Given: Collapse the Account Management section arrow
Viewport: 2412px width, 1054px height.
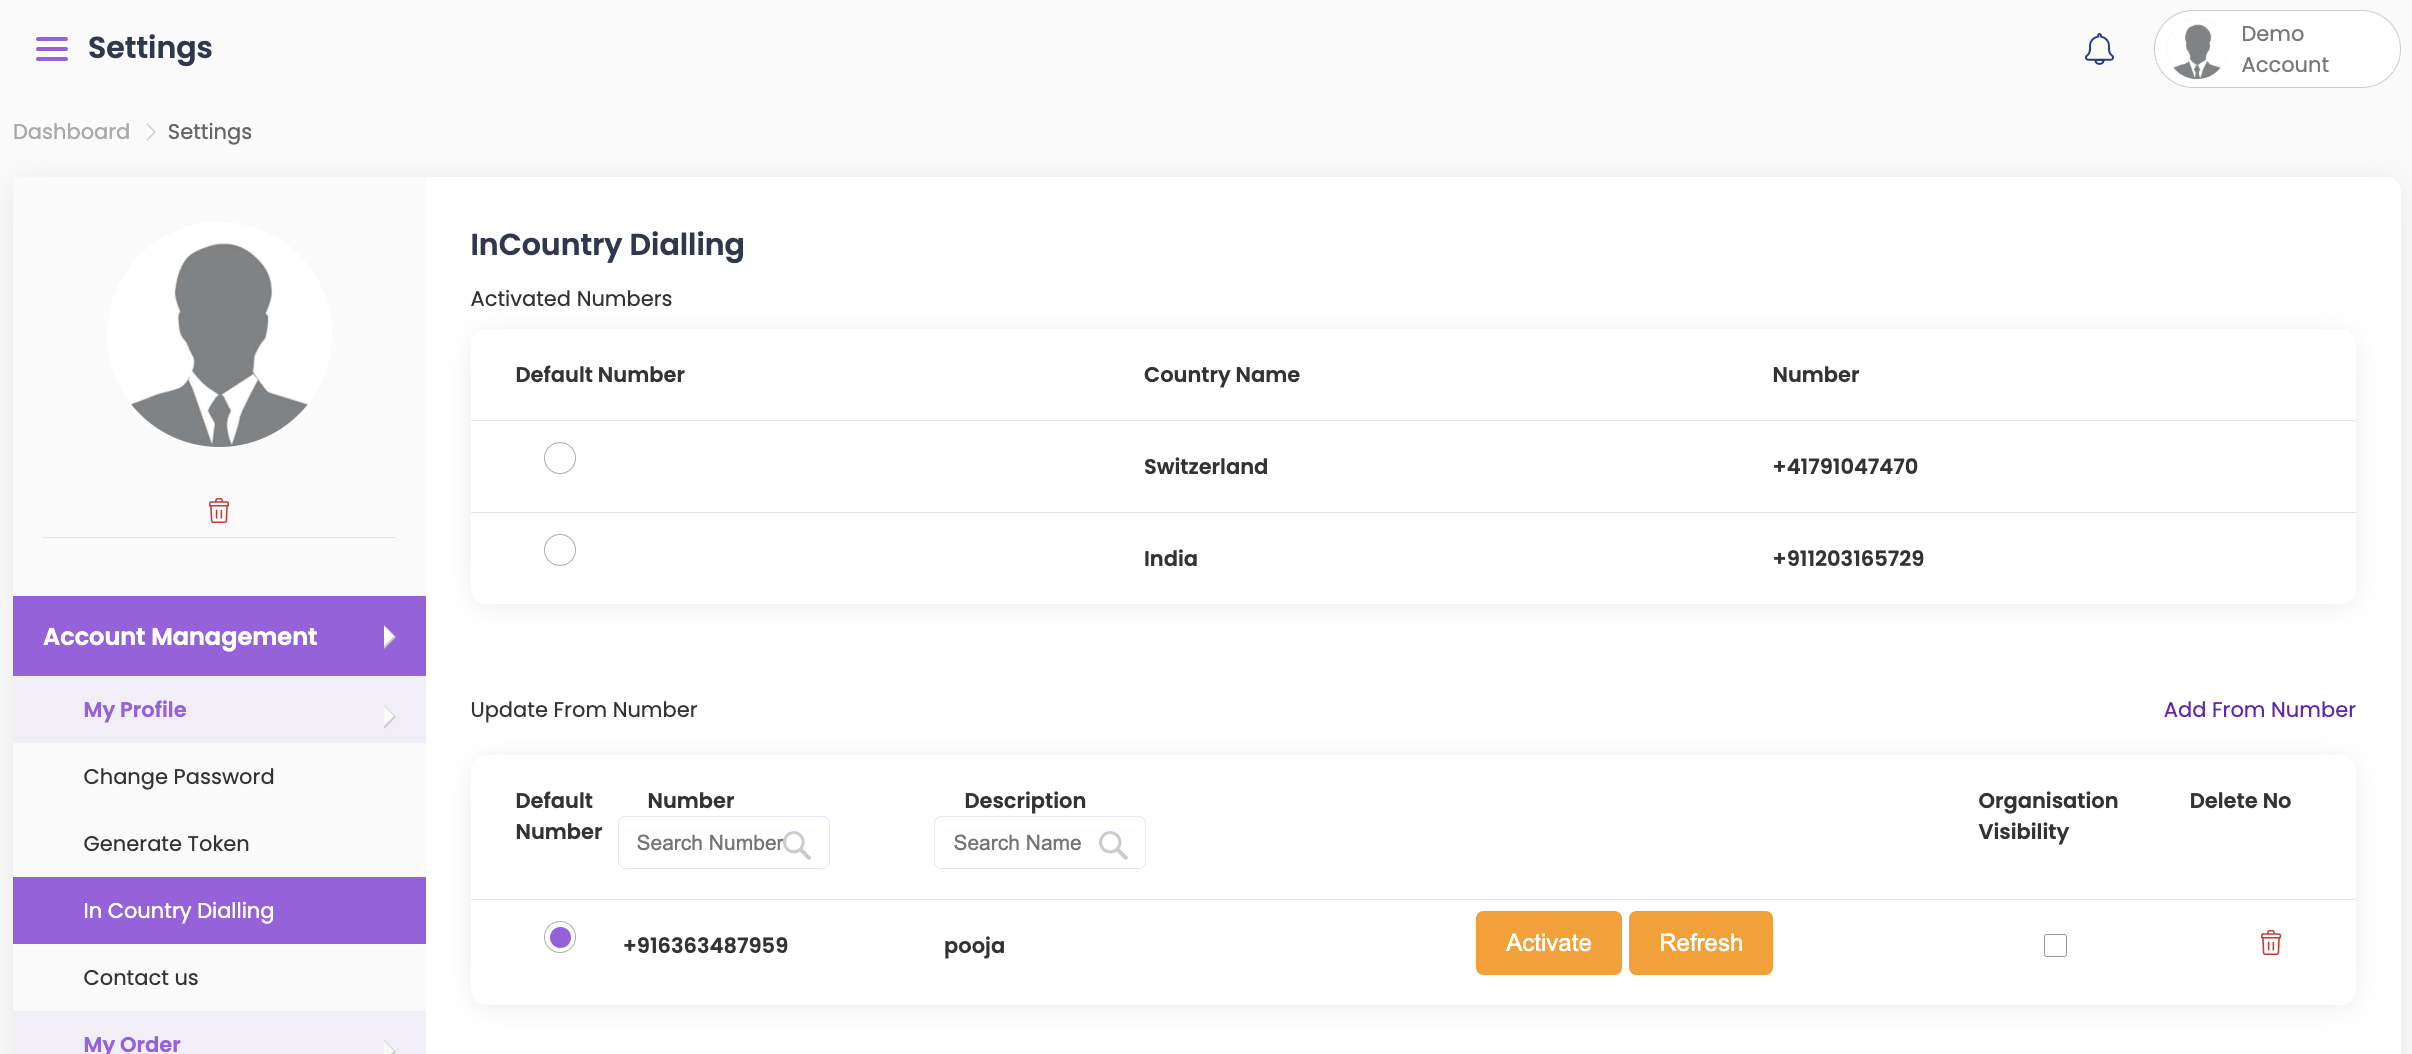Looking at the screenshot, I should pos(389,637).
